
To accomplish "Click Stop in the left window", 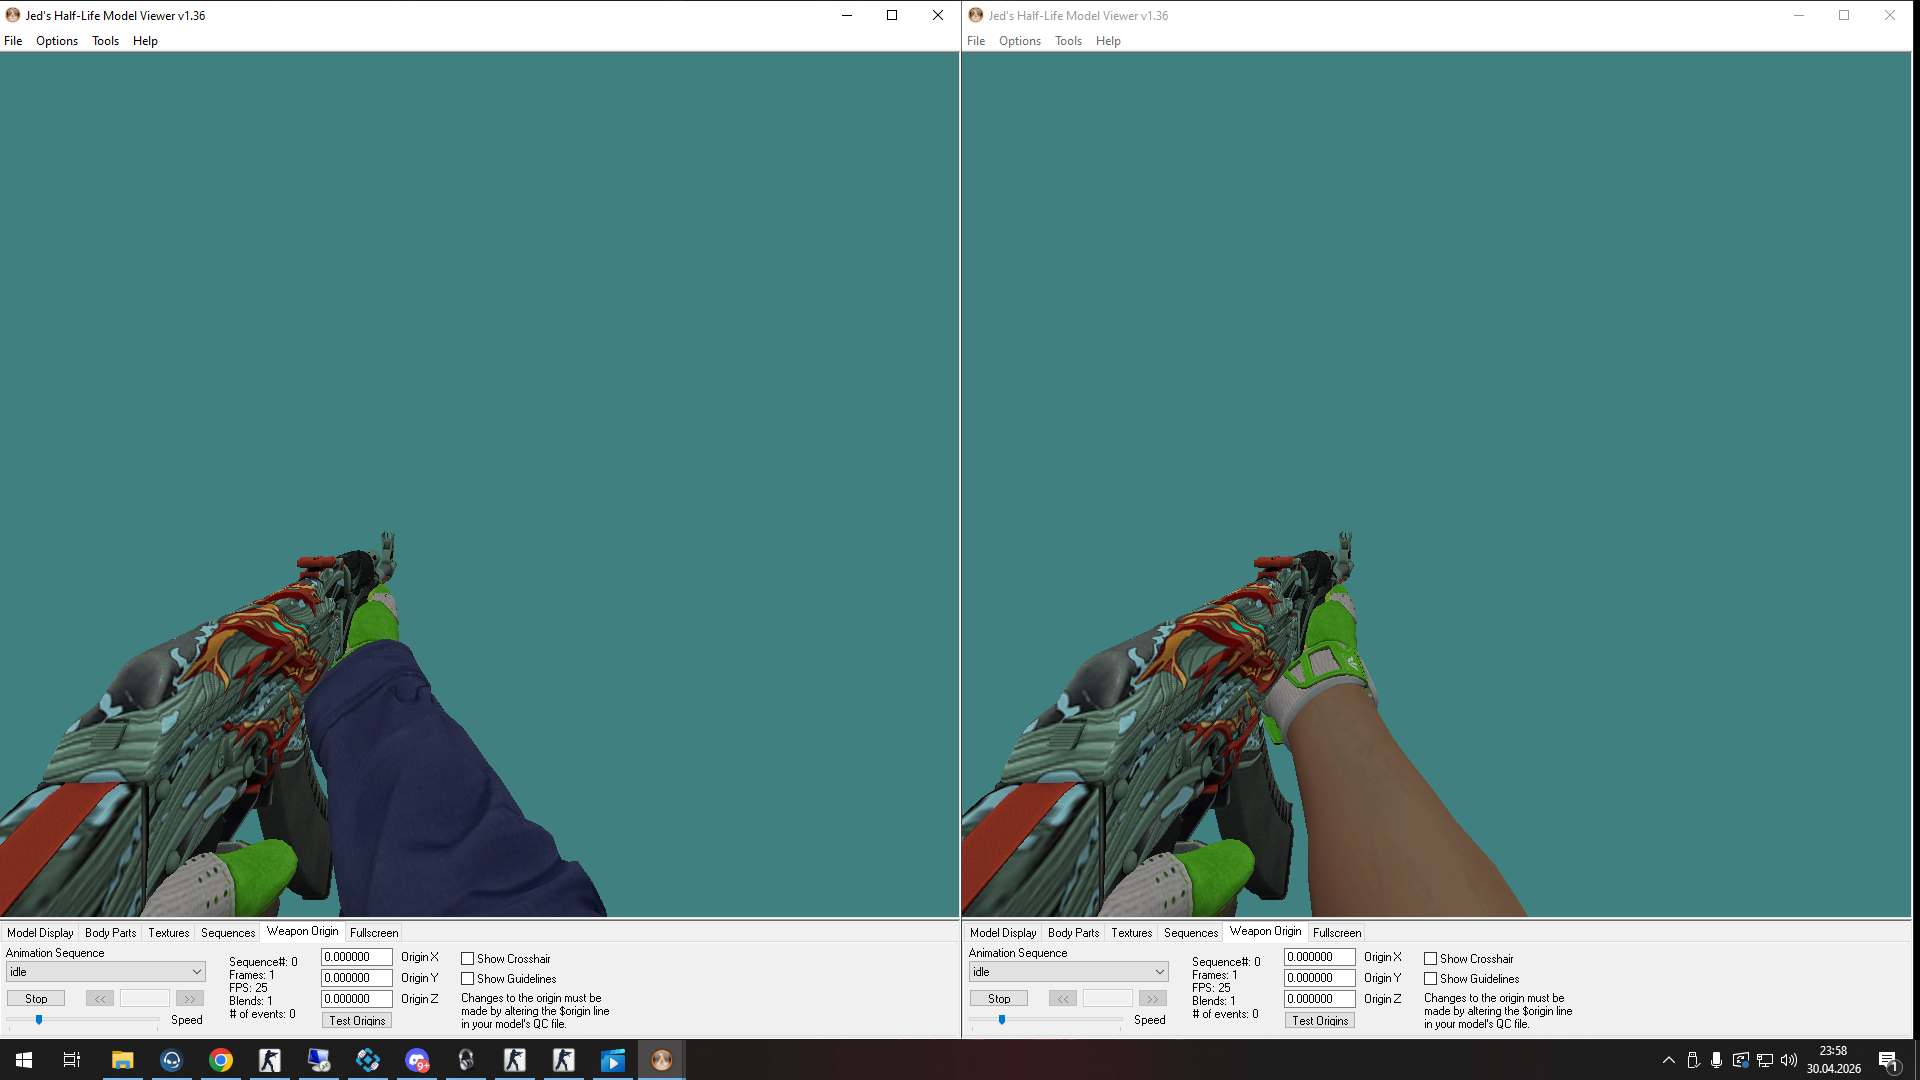I will pyautogui.click(x=36, y=999).
